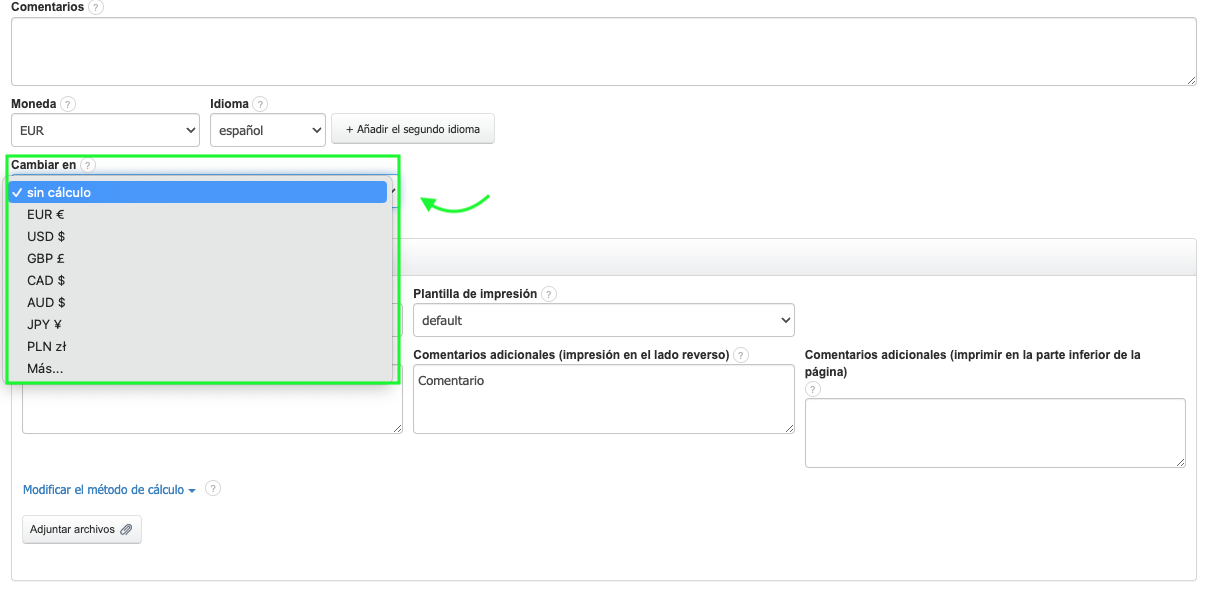
Task: Click the help icon beside Comentarios
Action: click(x=96, y=7)
